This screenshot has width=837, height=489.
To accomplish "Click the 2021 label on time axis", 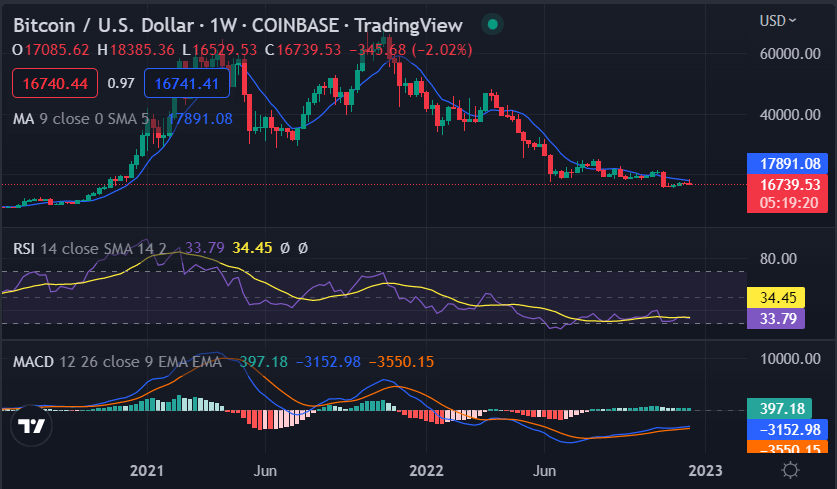I will click(147, 470).
